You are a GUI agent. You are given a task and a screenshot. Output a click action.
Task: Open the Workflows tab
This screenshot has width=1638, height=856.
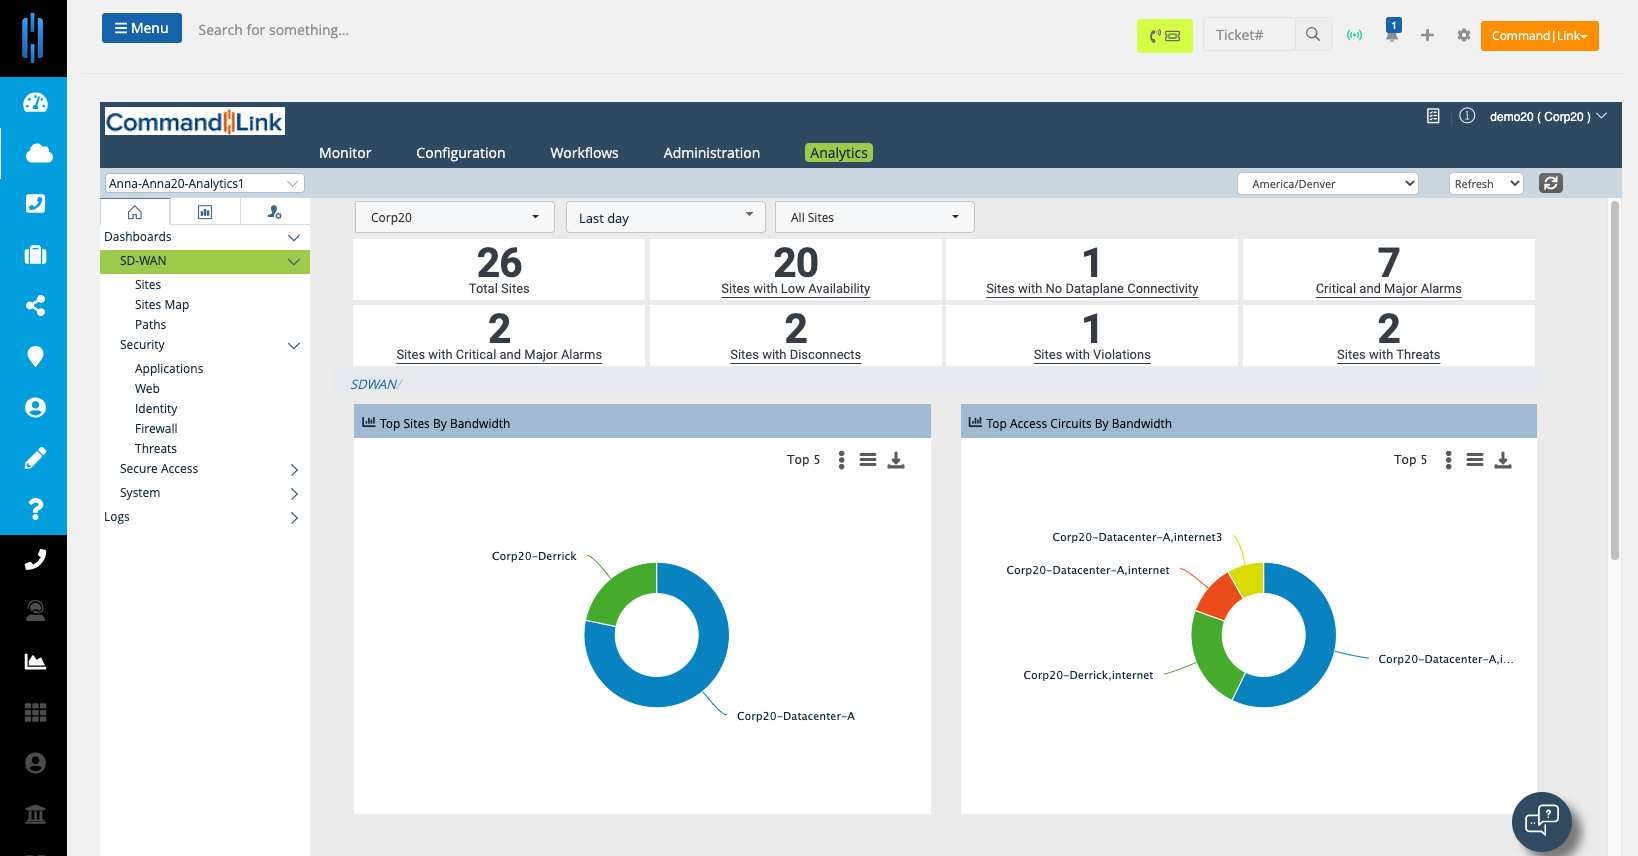click(584, 153)
